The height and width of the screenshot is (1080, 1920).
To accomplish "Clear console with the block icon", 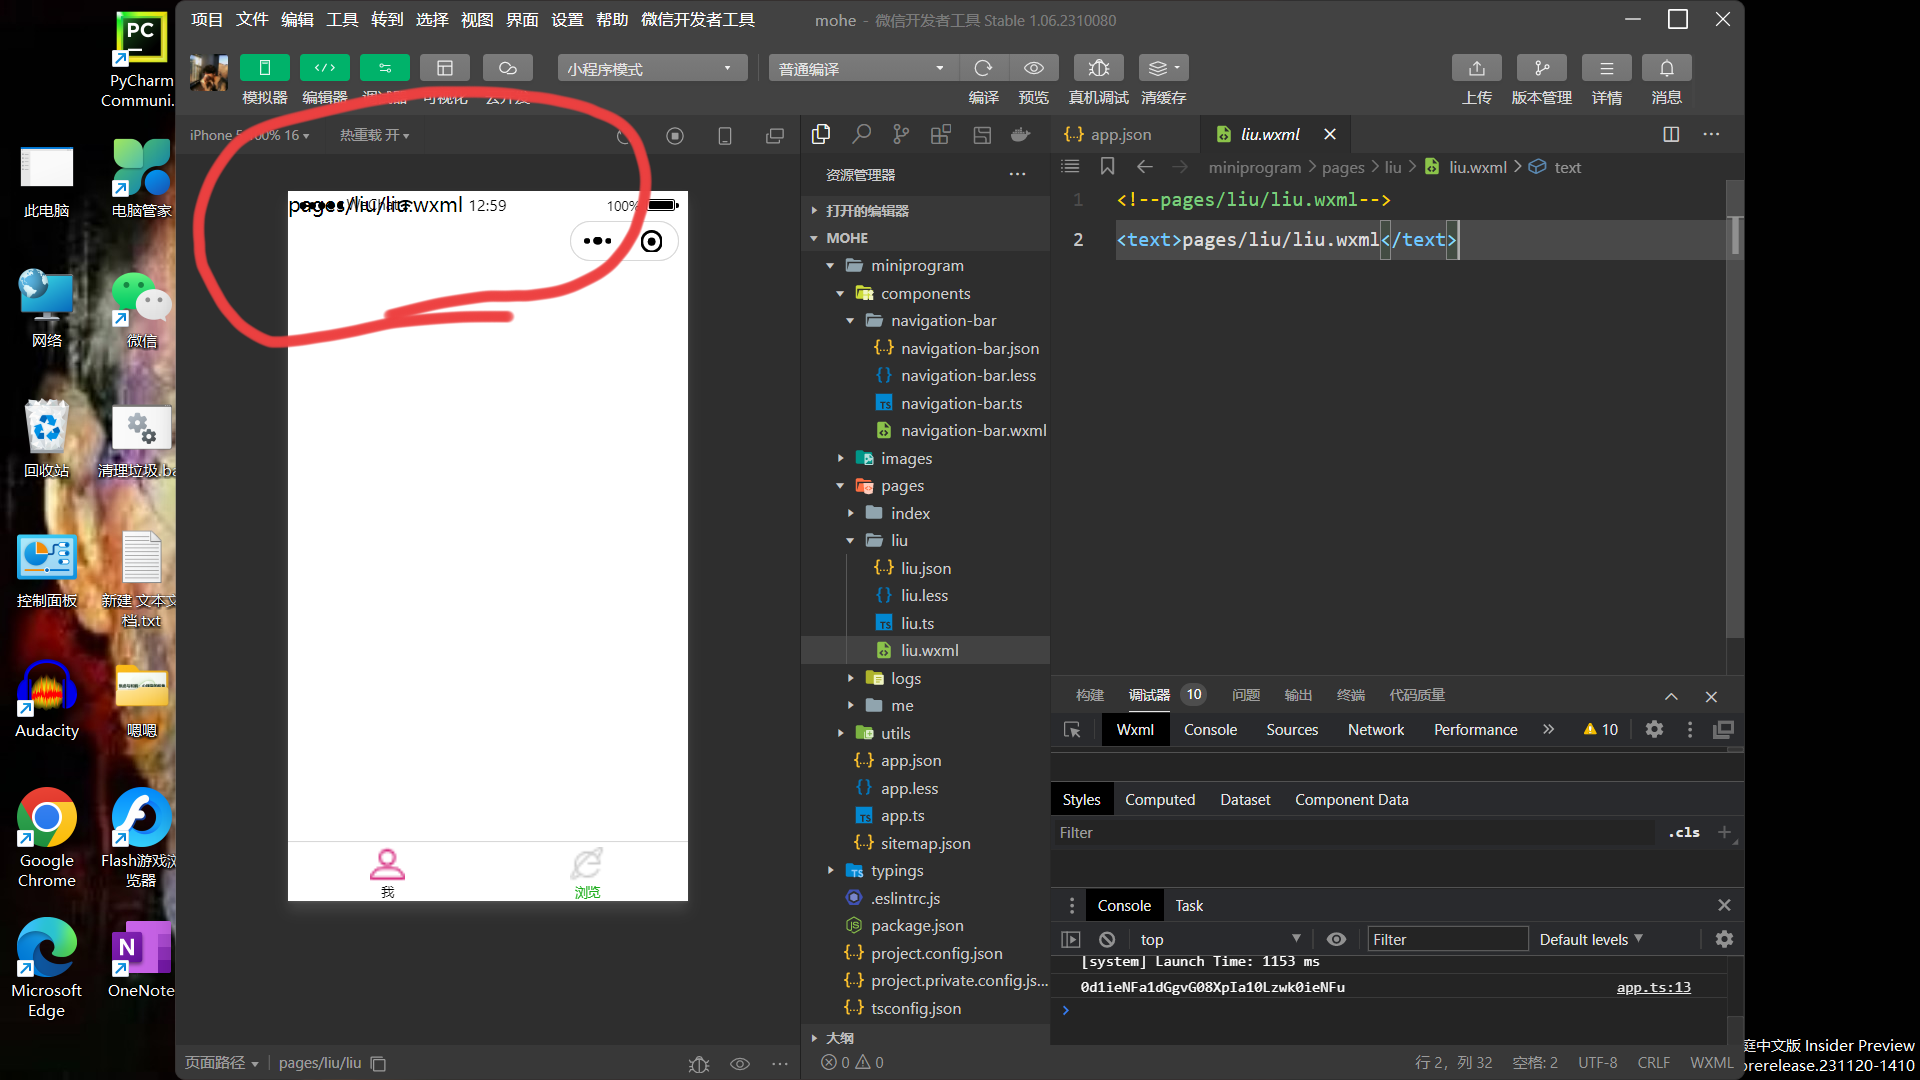I will tap(1107, 939).
